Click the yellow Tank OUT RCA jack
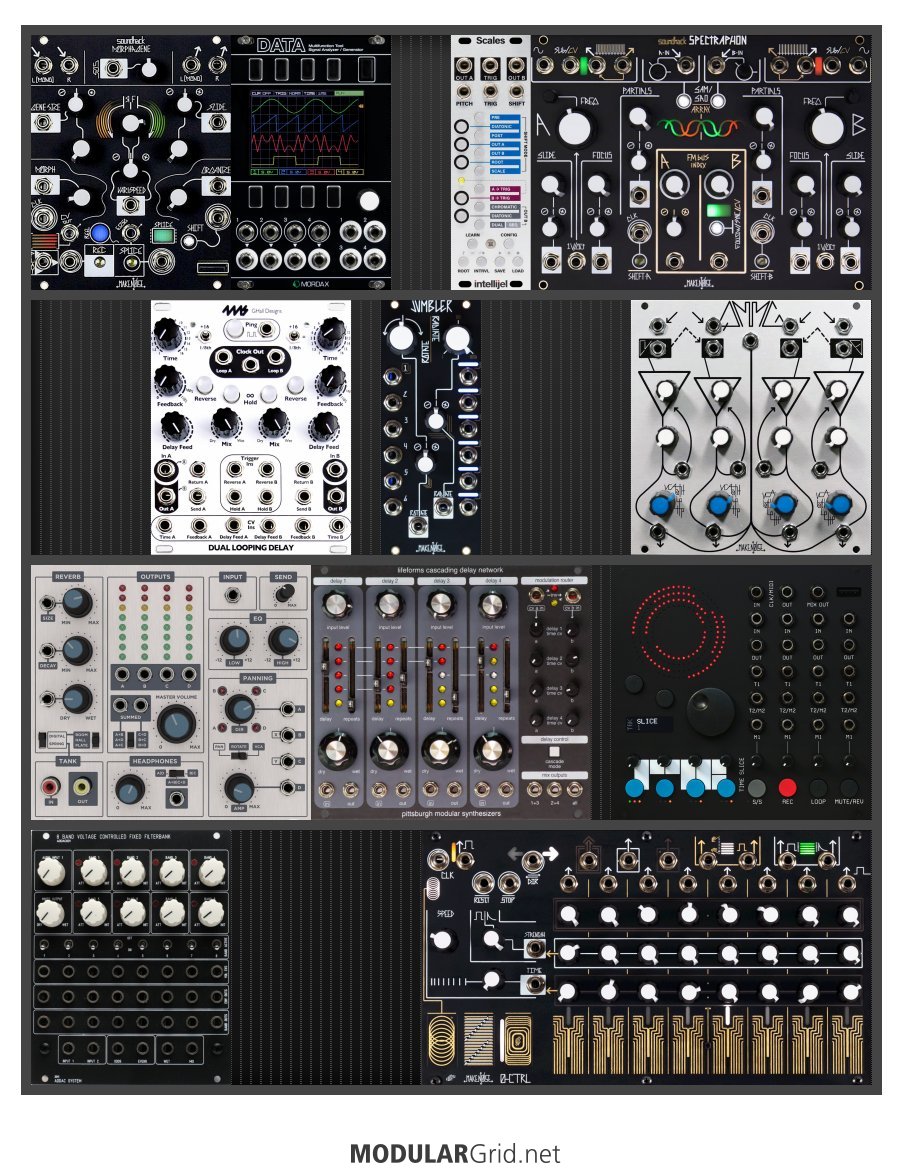 pyautogui.click(x=82, y=786)
